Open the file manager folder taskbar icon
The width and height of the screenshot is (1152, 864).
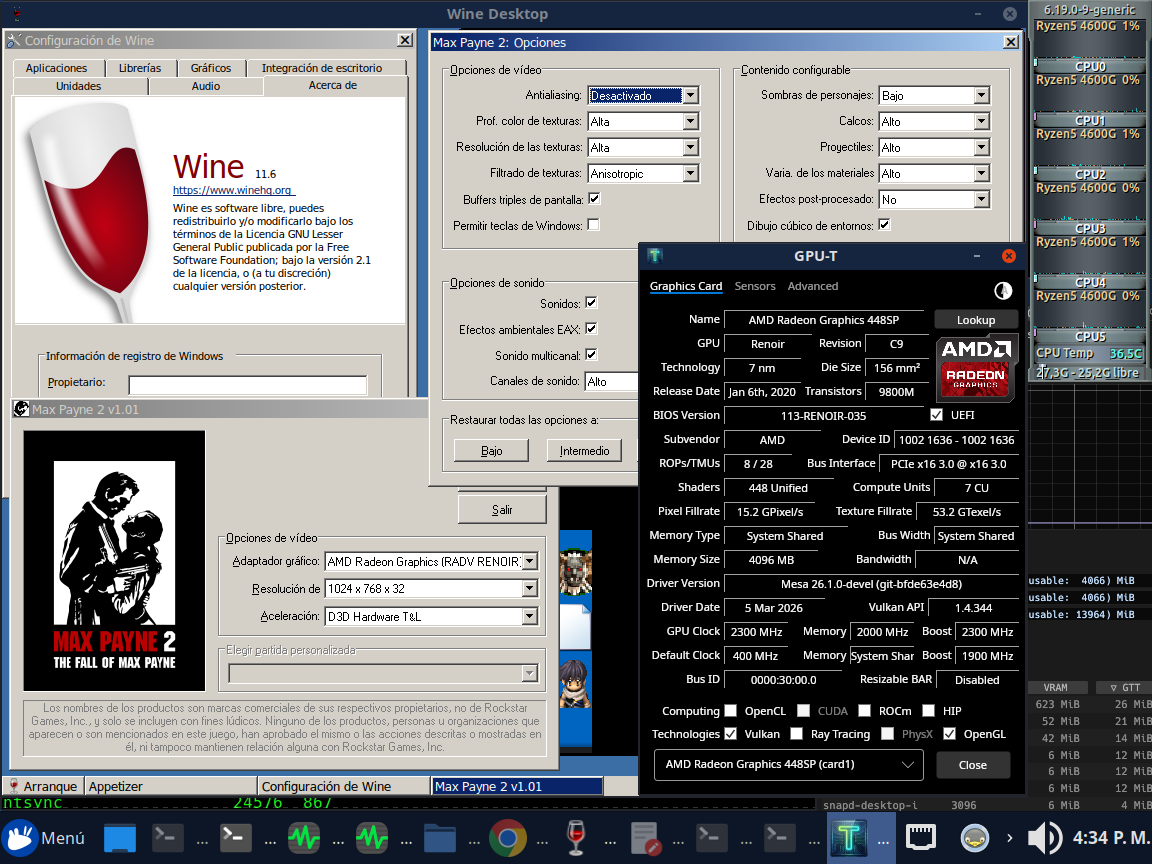[x=439, y=838]
